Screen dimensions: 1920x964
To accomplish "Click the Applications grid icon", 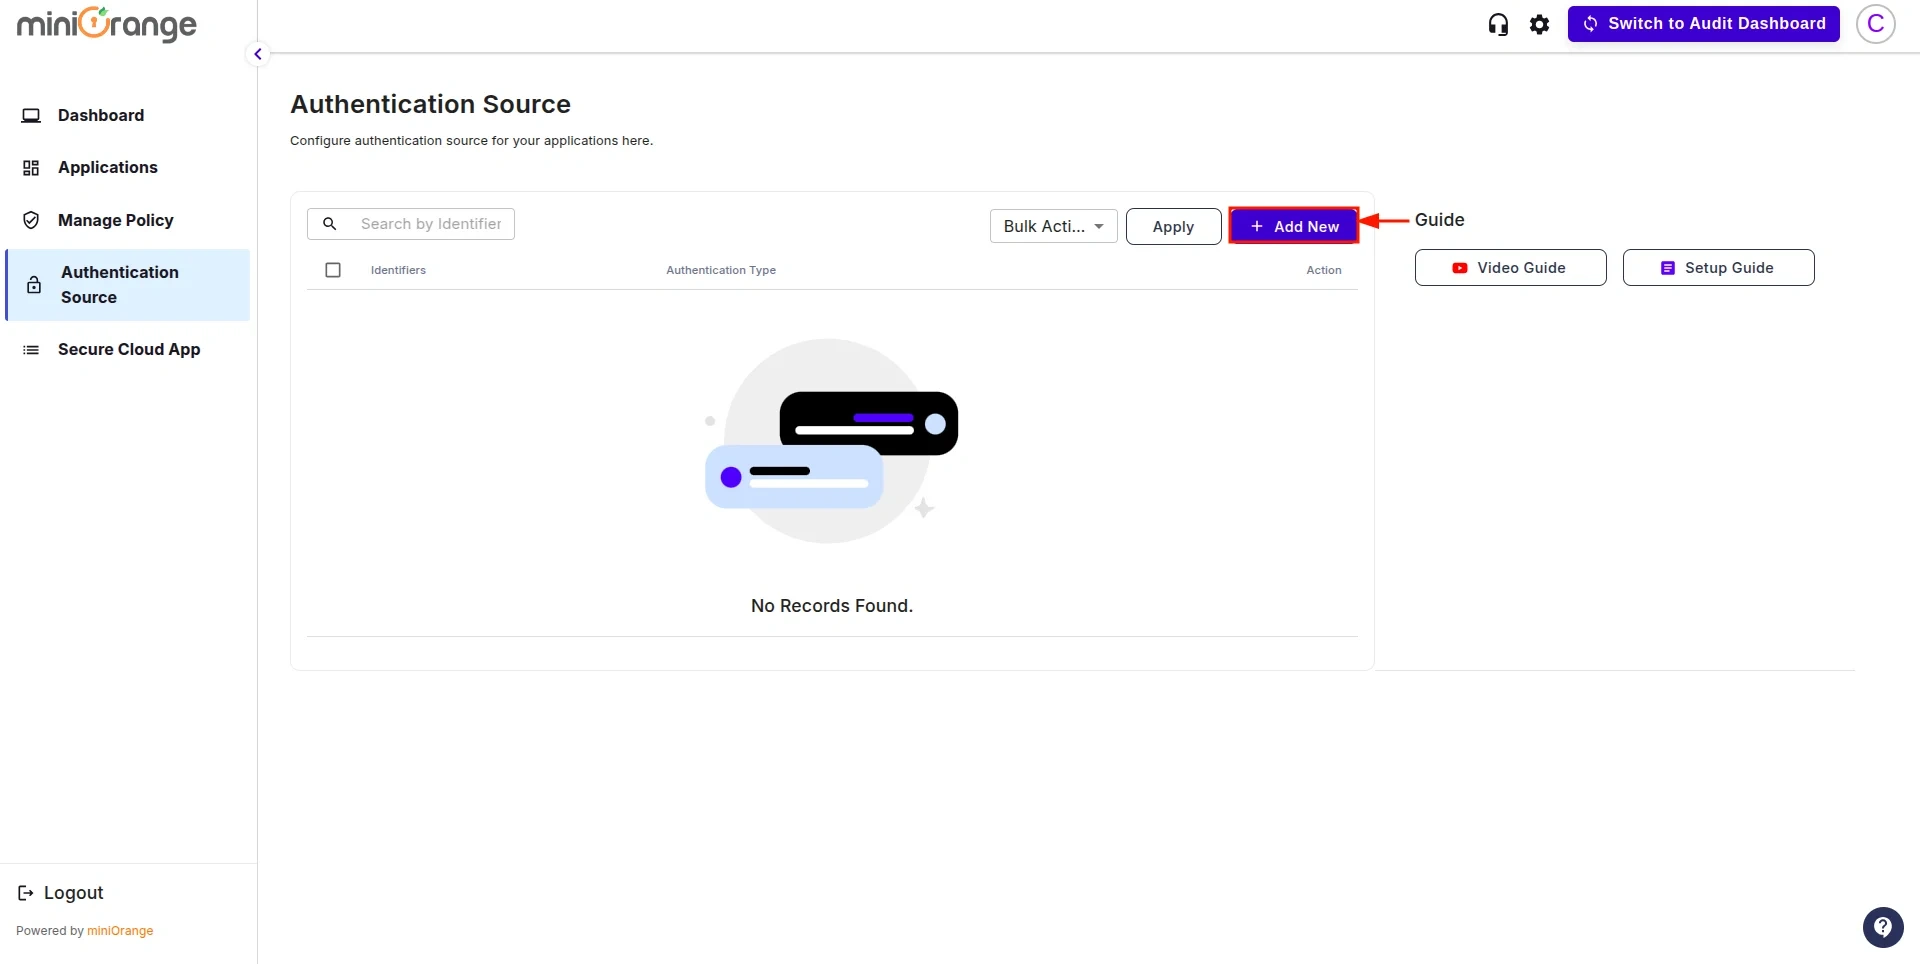I will [31, 167].
